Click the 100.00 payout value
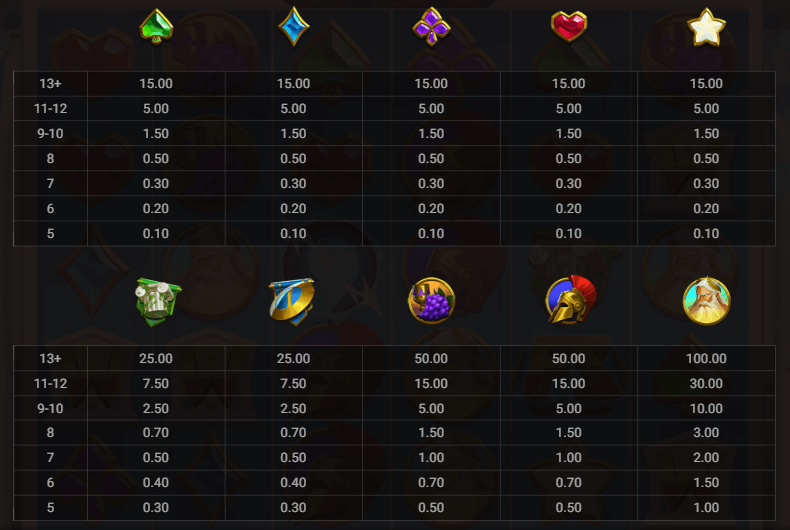This screenshot has width=790, height=530. click(706, 359)
